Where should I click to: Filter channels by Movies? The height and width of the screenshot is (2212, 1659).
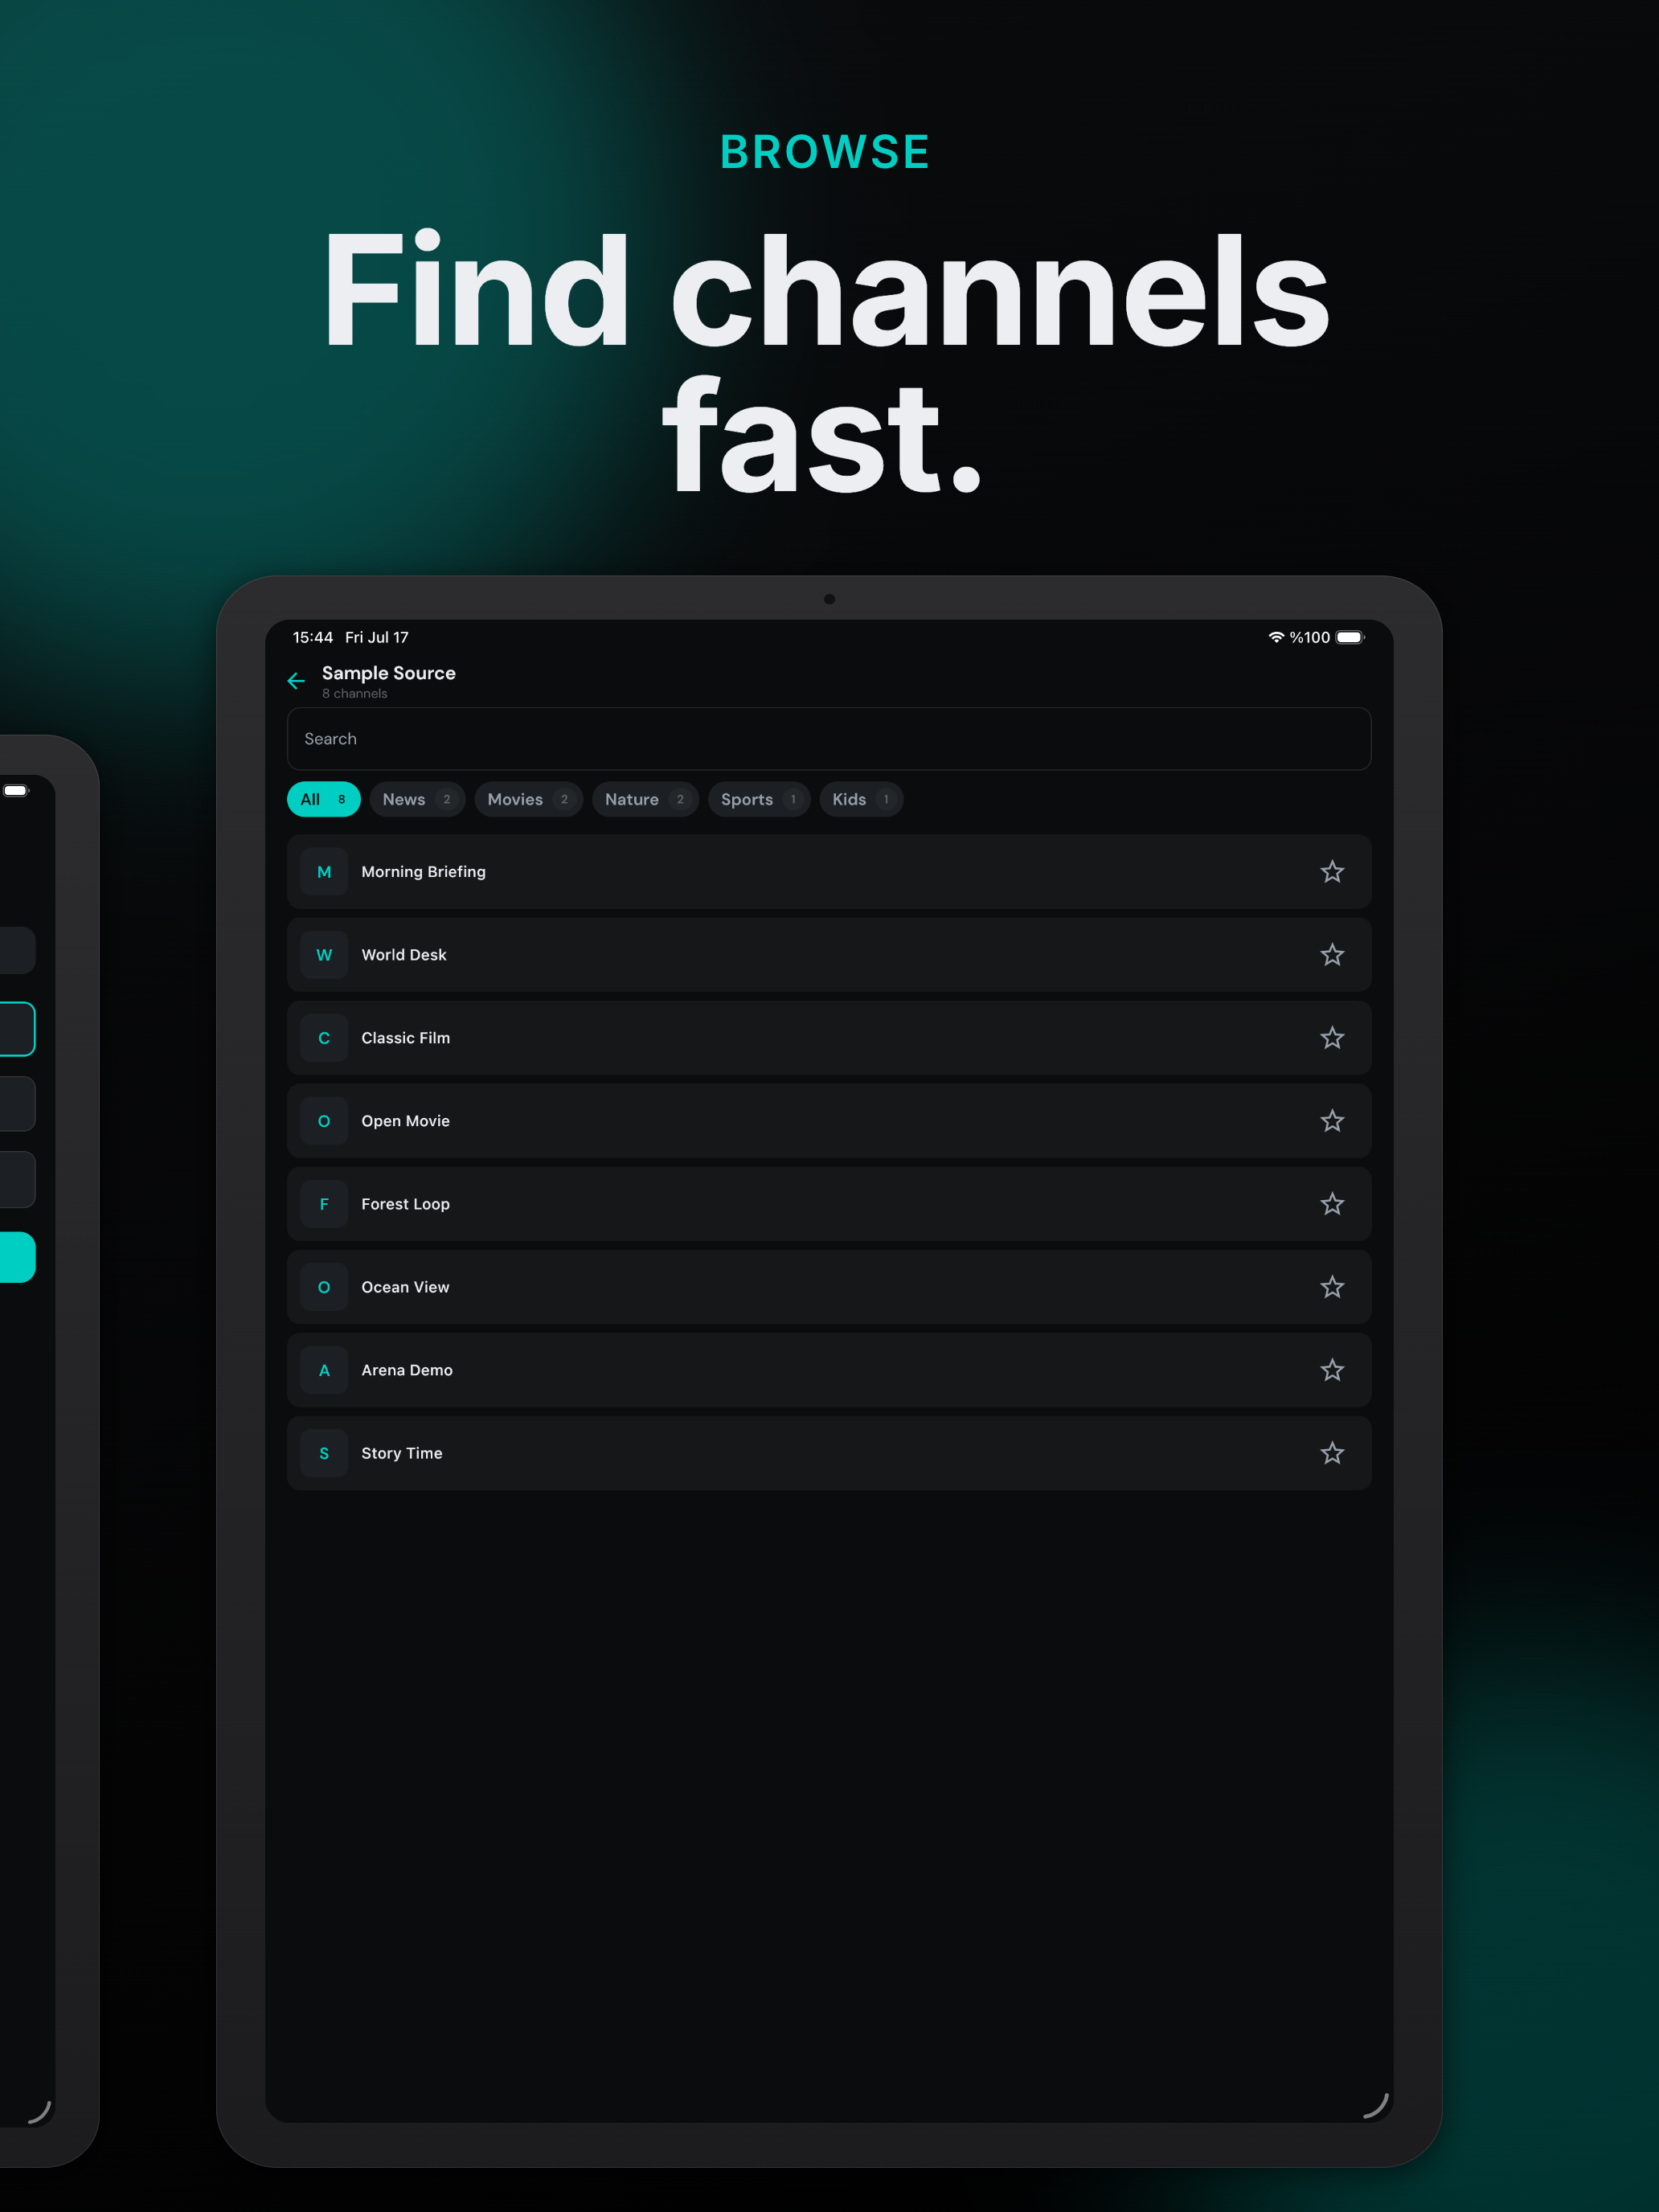(528, 799)
